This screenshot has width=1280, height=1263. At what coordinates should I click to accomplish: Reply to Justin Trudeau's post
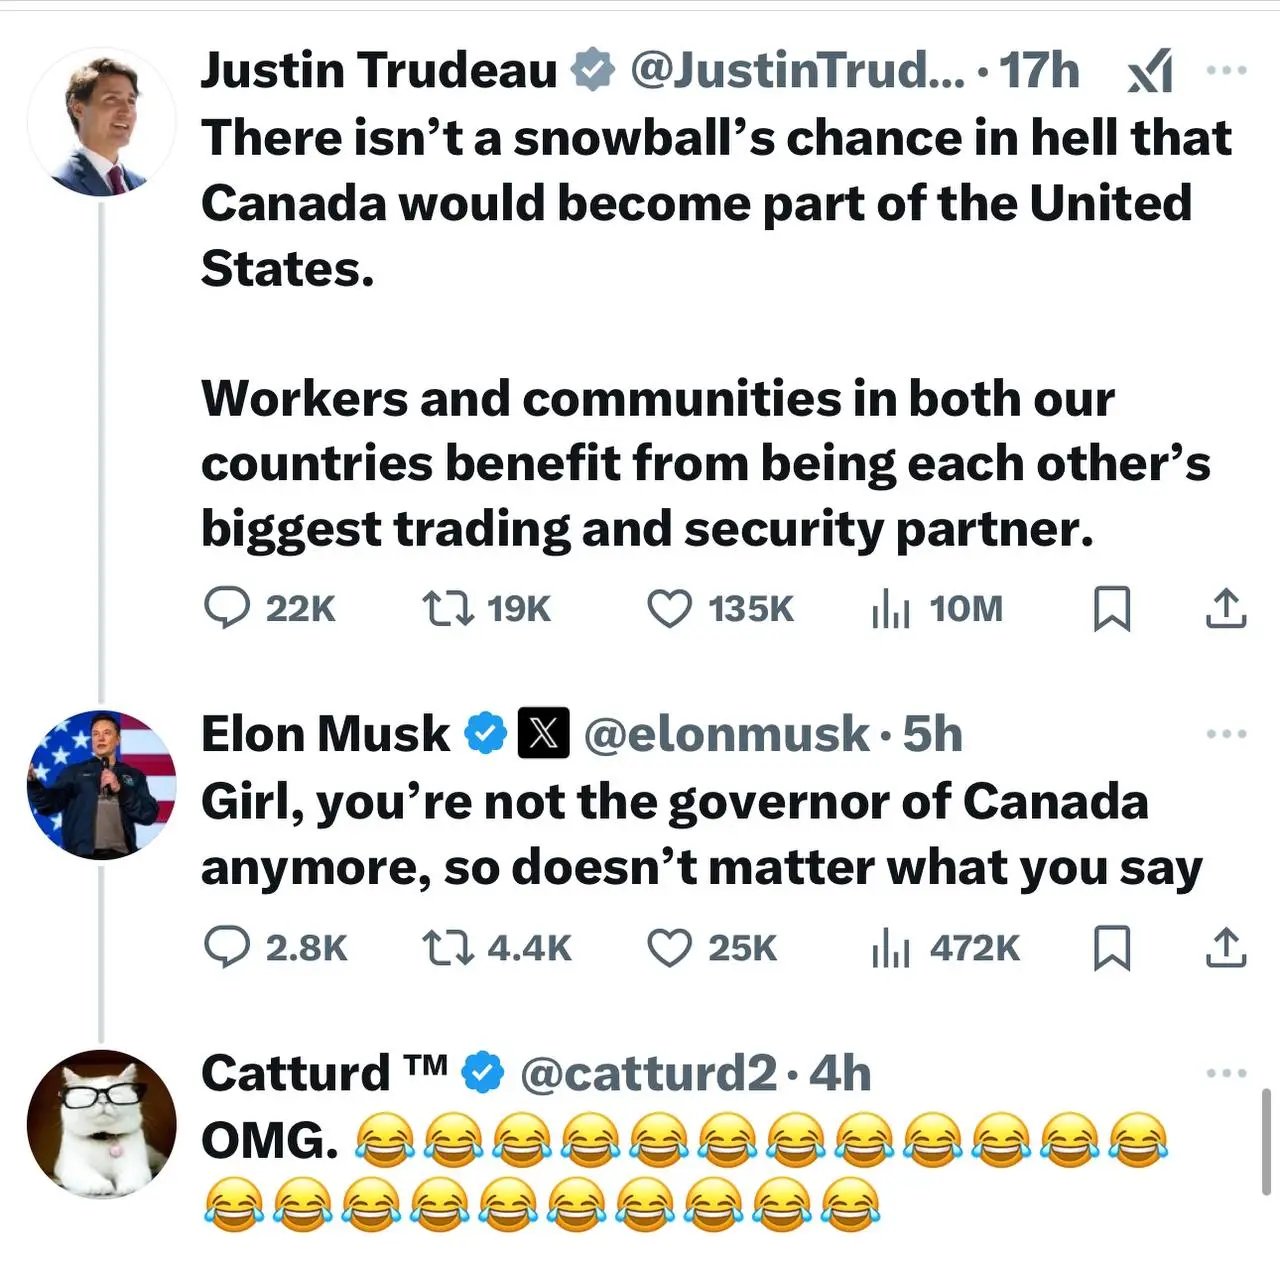[227, 608]
